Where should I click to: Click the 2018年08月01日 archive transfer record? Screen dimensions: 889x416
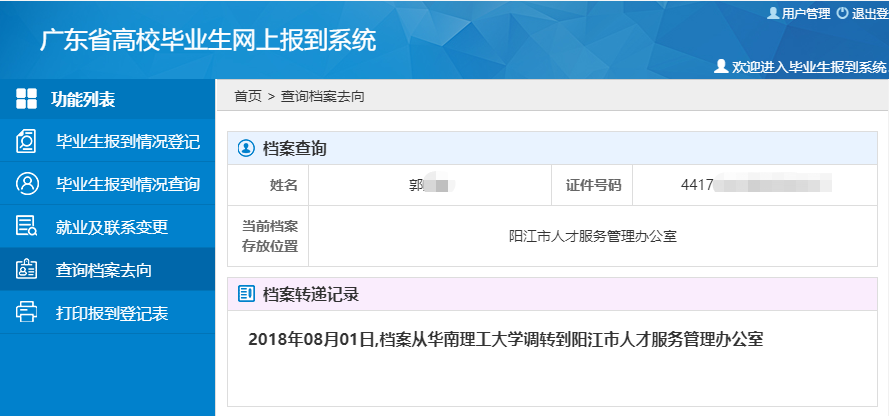click(505, 339)
